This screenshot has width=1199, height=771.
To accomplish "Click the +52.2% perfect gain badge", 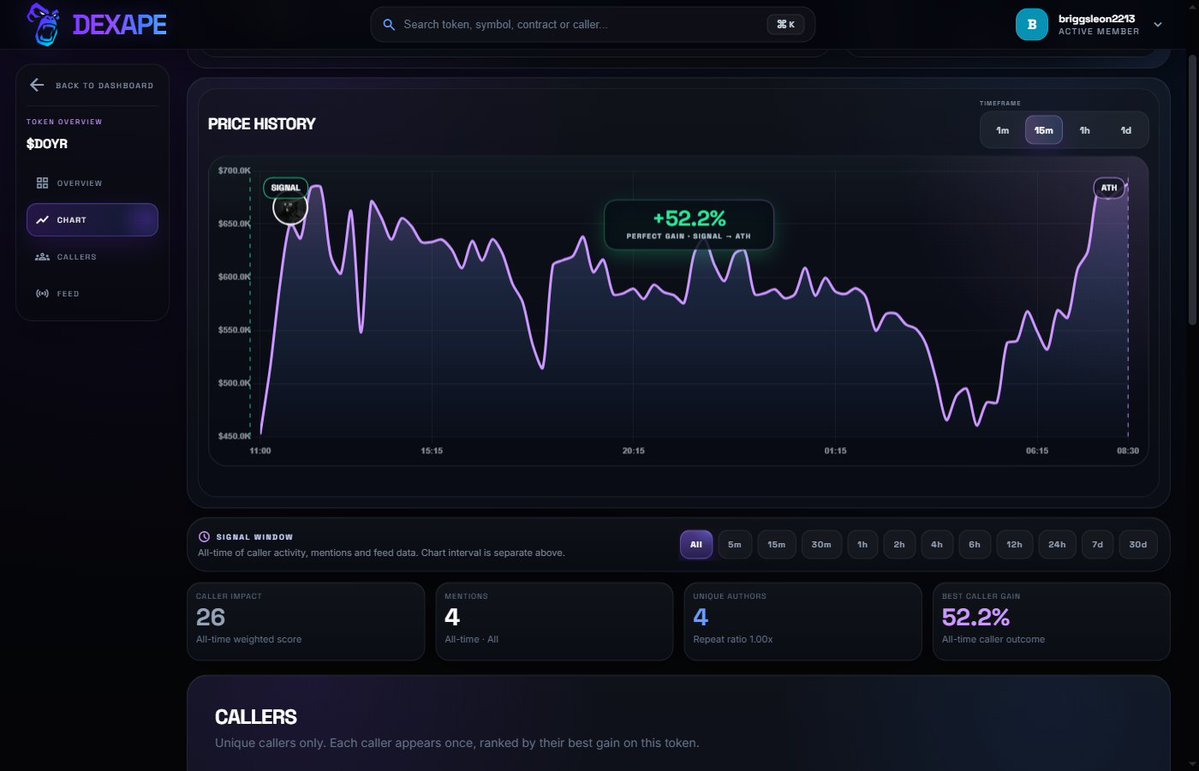I will (x=689, y=225).
